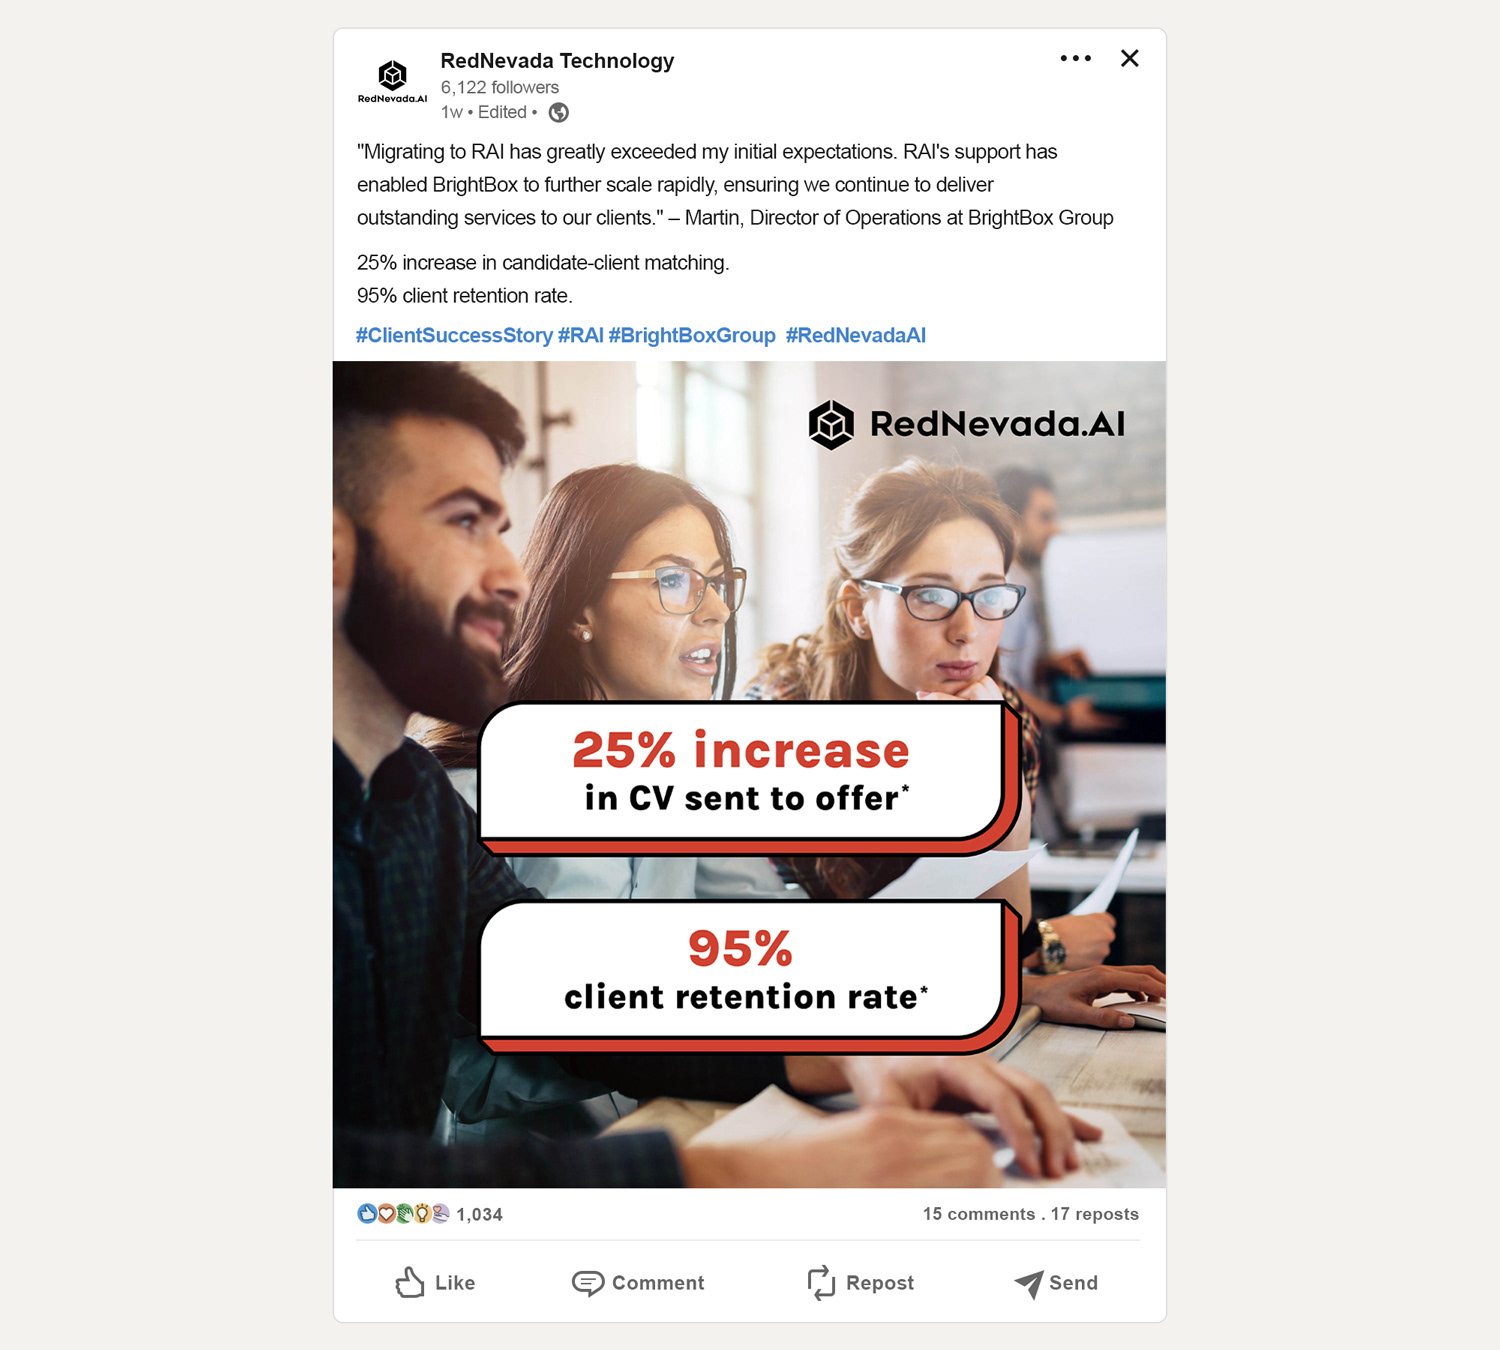The image size is (1500, 1350).
Task: Show the 17 reposts
Action: tap(1095, 1214)
